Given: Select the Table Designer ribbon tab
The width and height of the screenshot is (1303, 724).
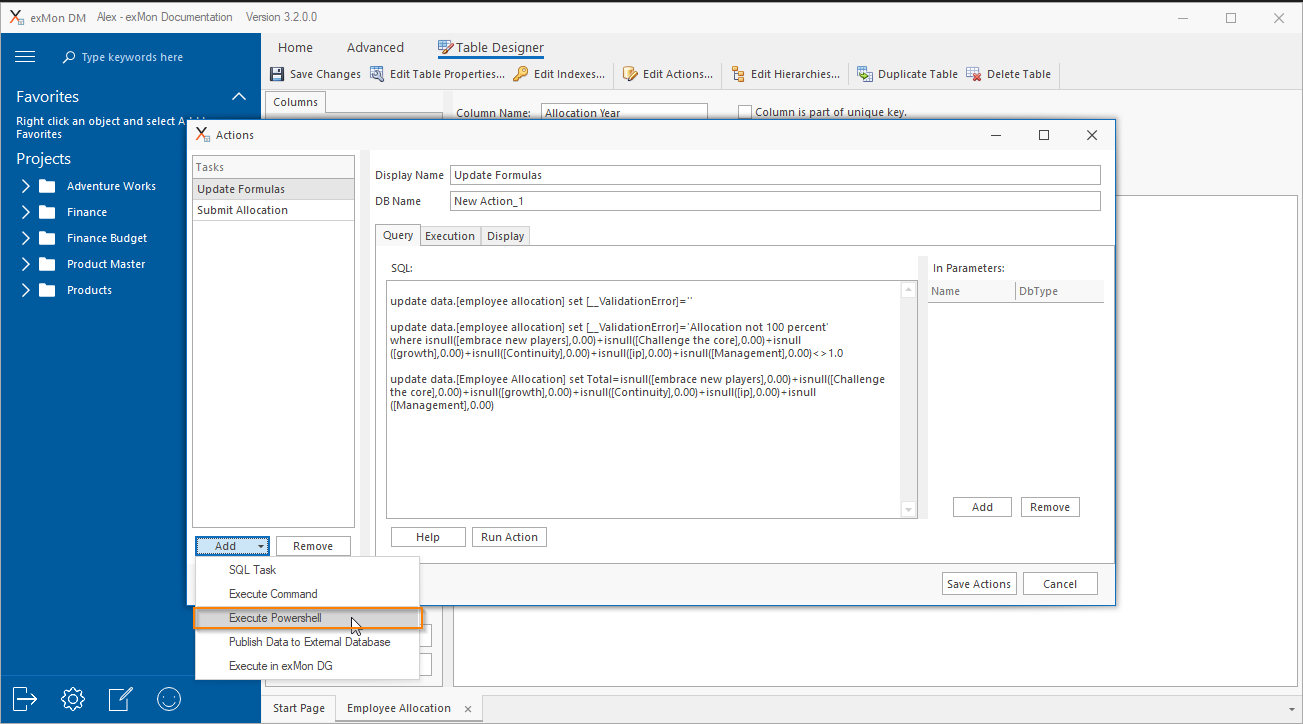Looking at the screenshot, I should [x=491, y=47].
